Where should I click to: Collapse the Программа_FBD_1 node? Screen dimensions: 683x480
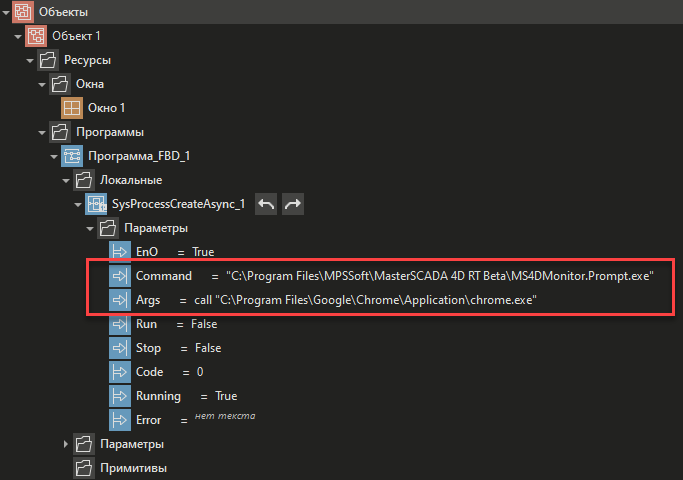pyautogui.click(x=54, y=156)
